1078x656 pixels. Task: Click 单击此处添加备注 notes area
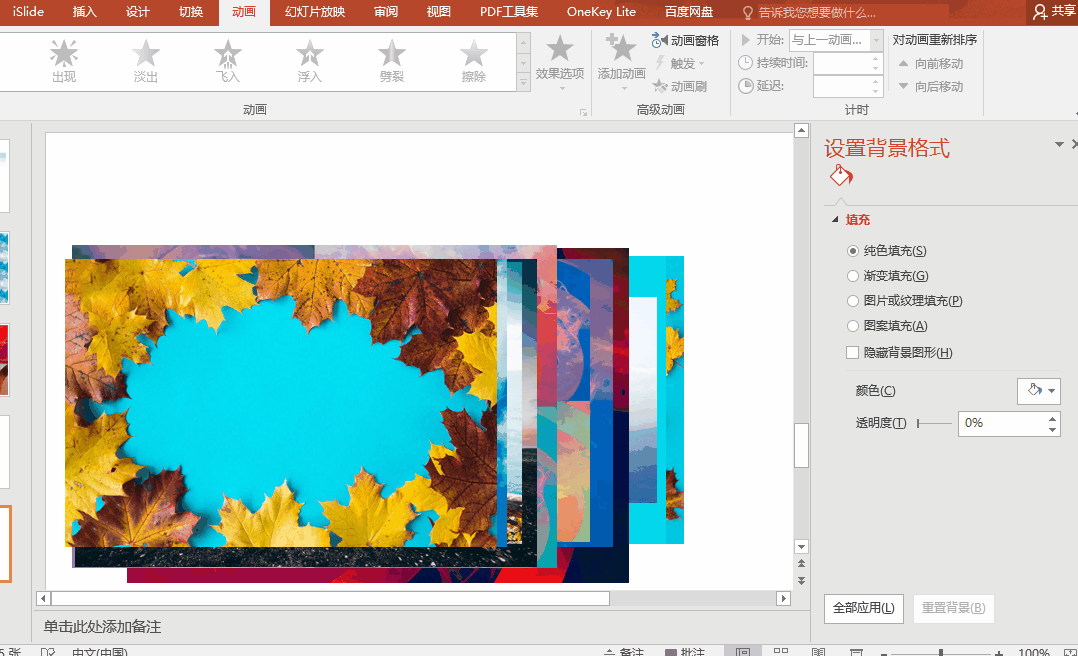point(102,627)
